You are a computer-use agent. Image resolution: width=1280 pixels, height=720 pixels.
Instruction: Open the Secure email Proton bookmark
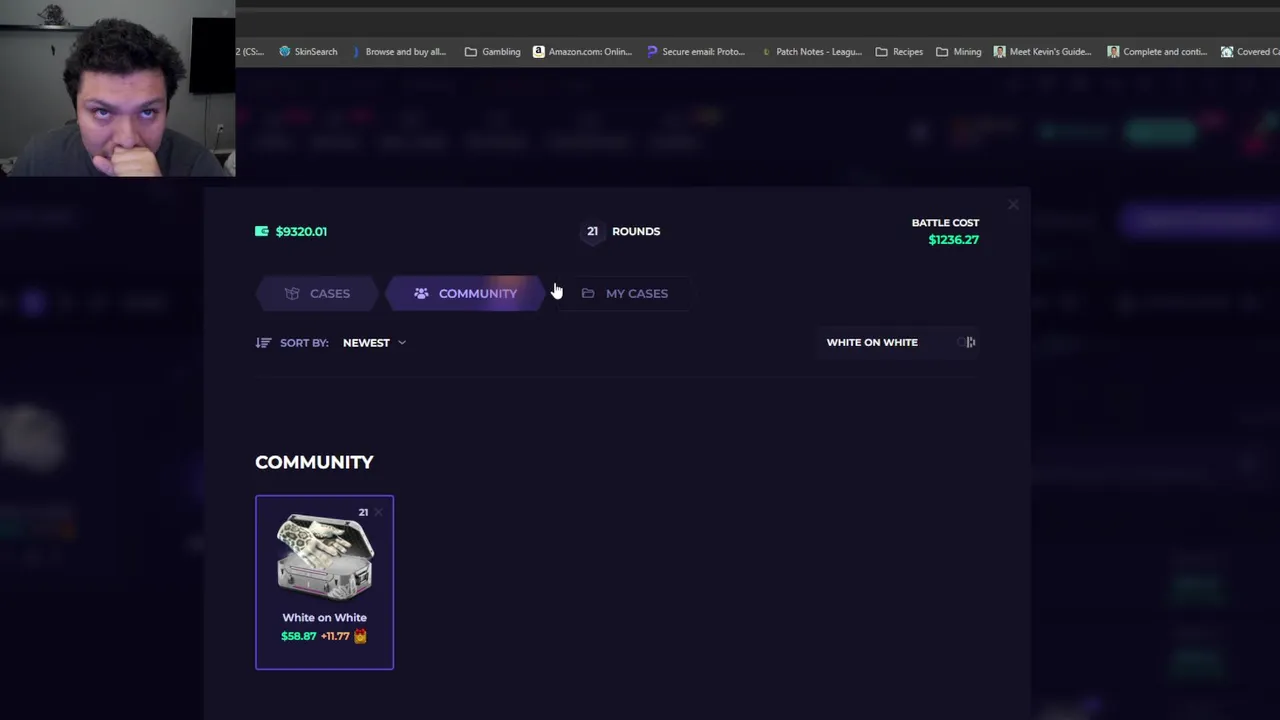(x=696, y=51)
